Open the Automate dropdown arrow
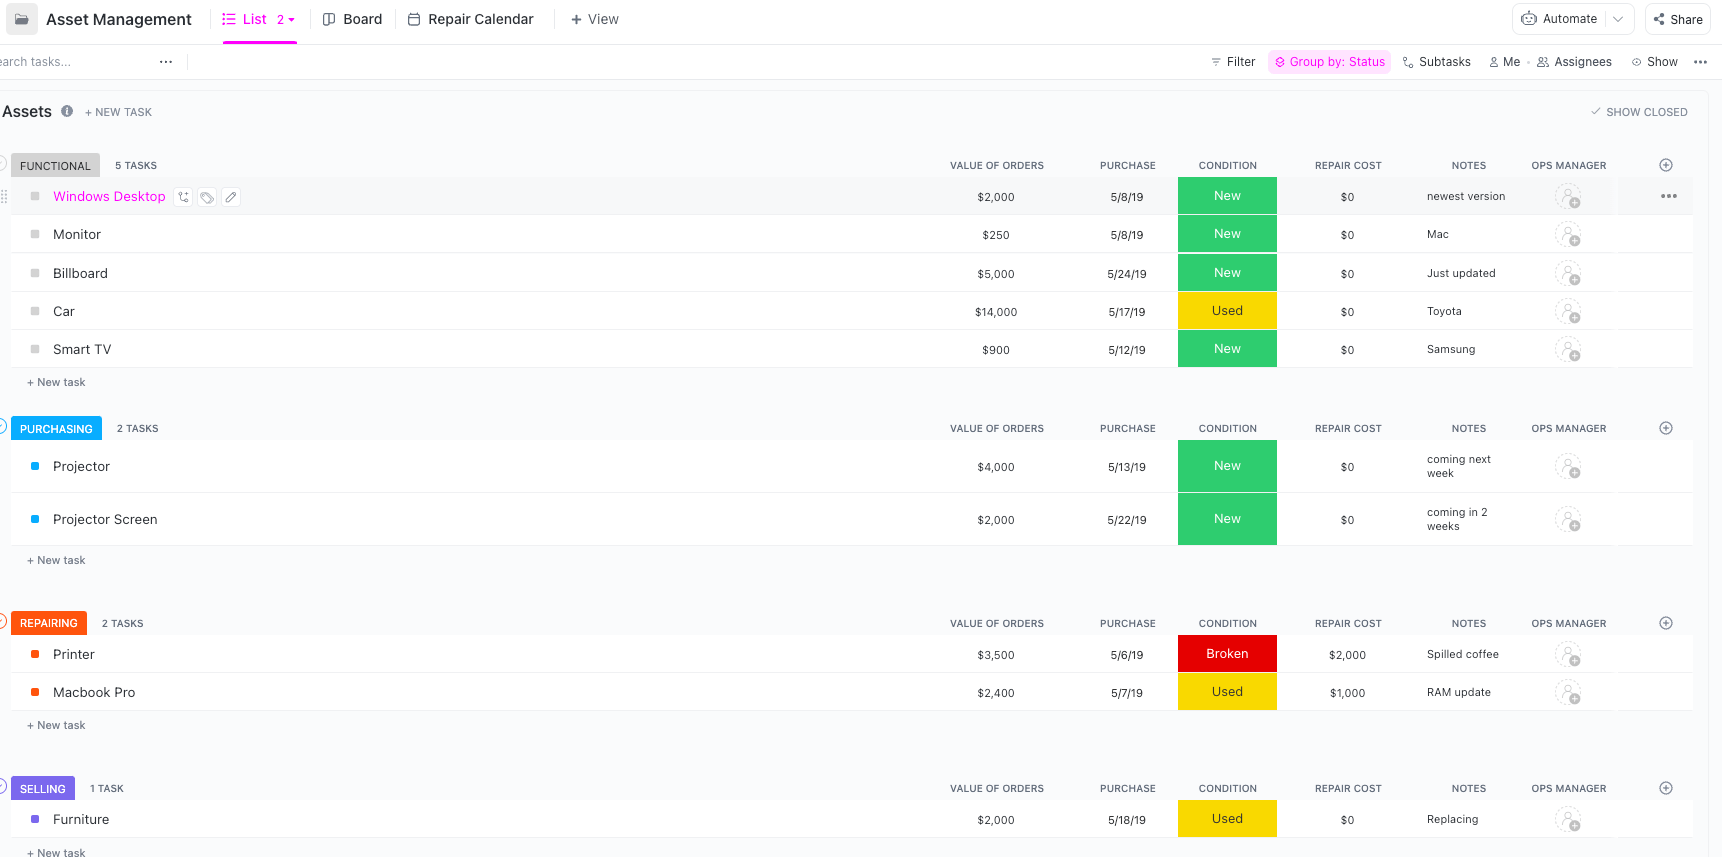1722x857 pixels. click(1618, 19)
